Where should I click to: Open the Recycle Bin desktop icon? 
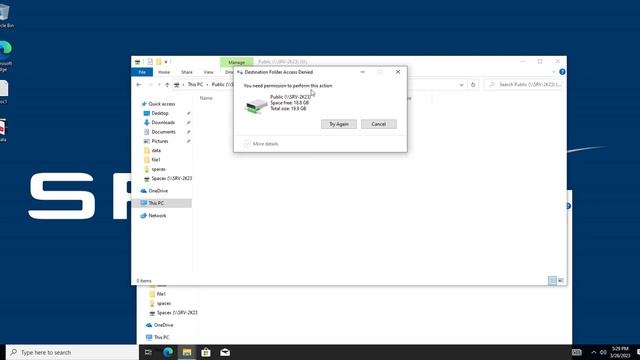click(x=6, y=16)
